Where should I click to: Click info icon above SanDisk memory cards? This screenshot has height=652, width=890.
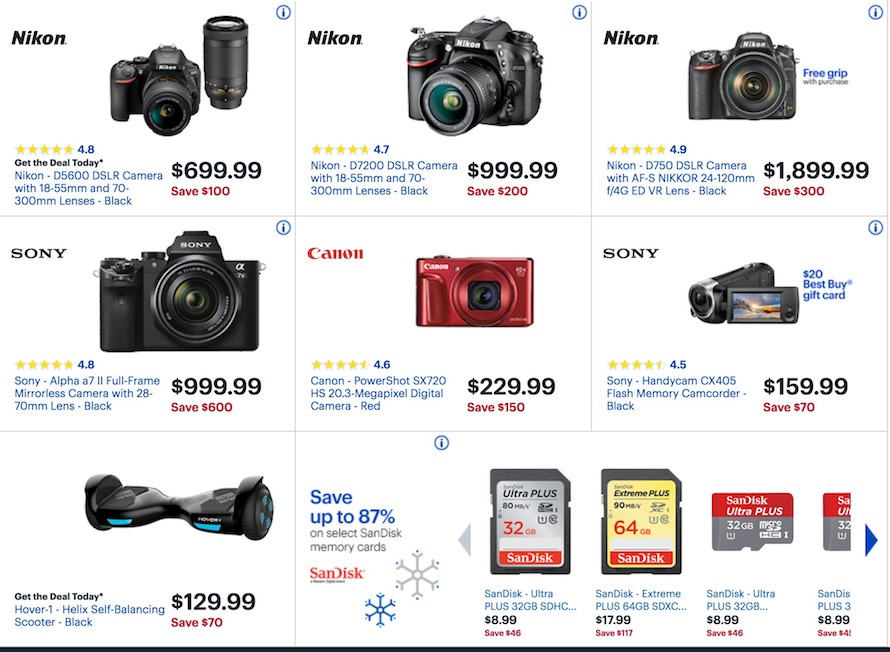[441, 443]
